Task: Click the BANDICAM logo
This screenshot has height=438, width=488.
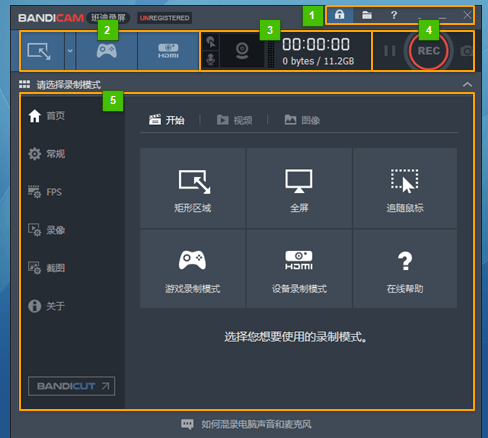Action: (x=51, y=18)
